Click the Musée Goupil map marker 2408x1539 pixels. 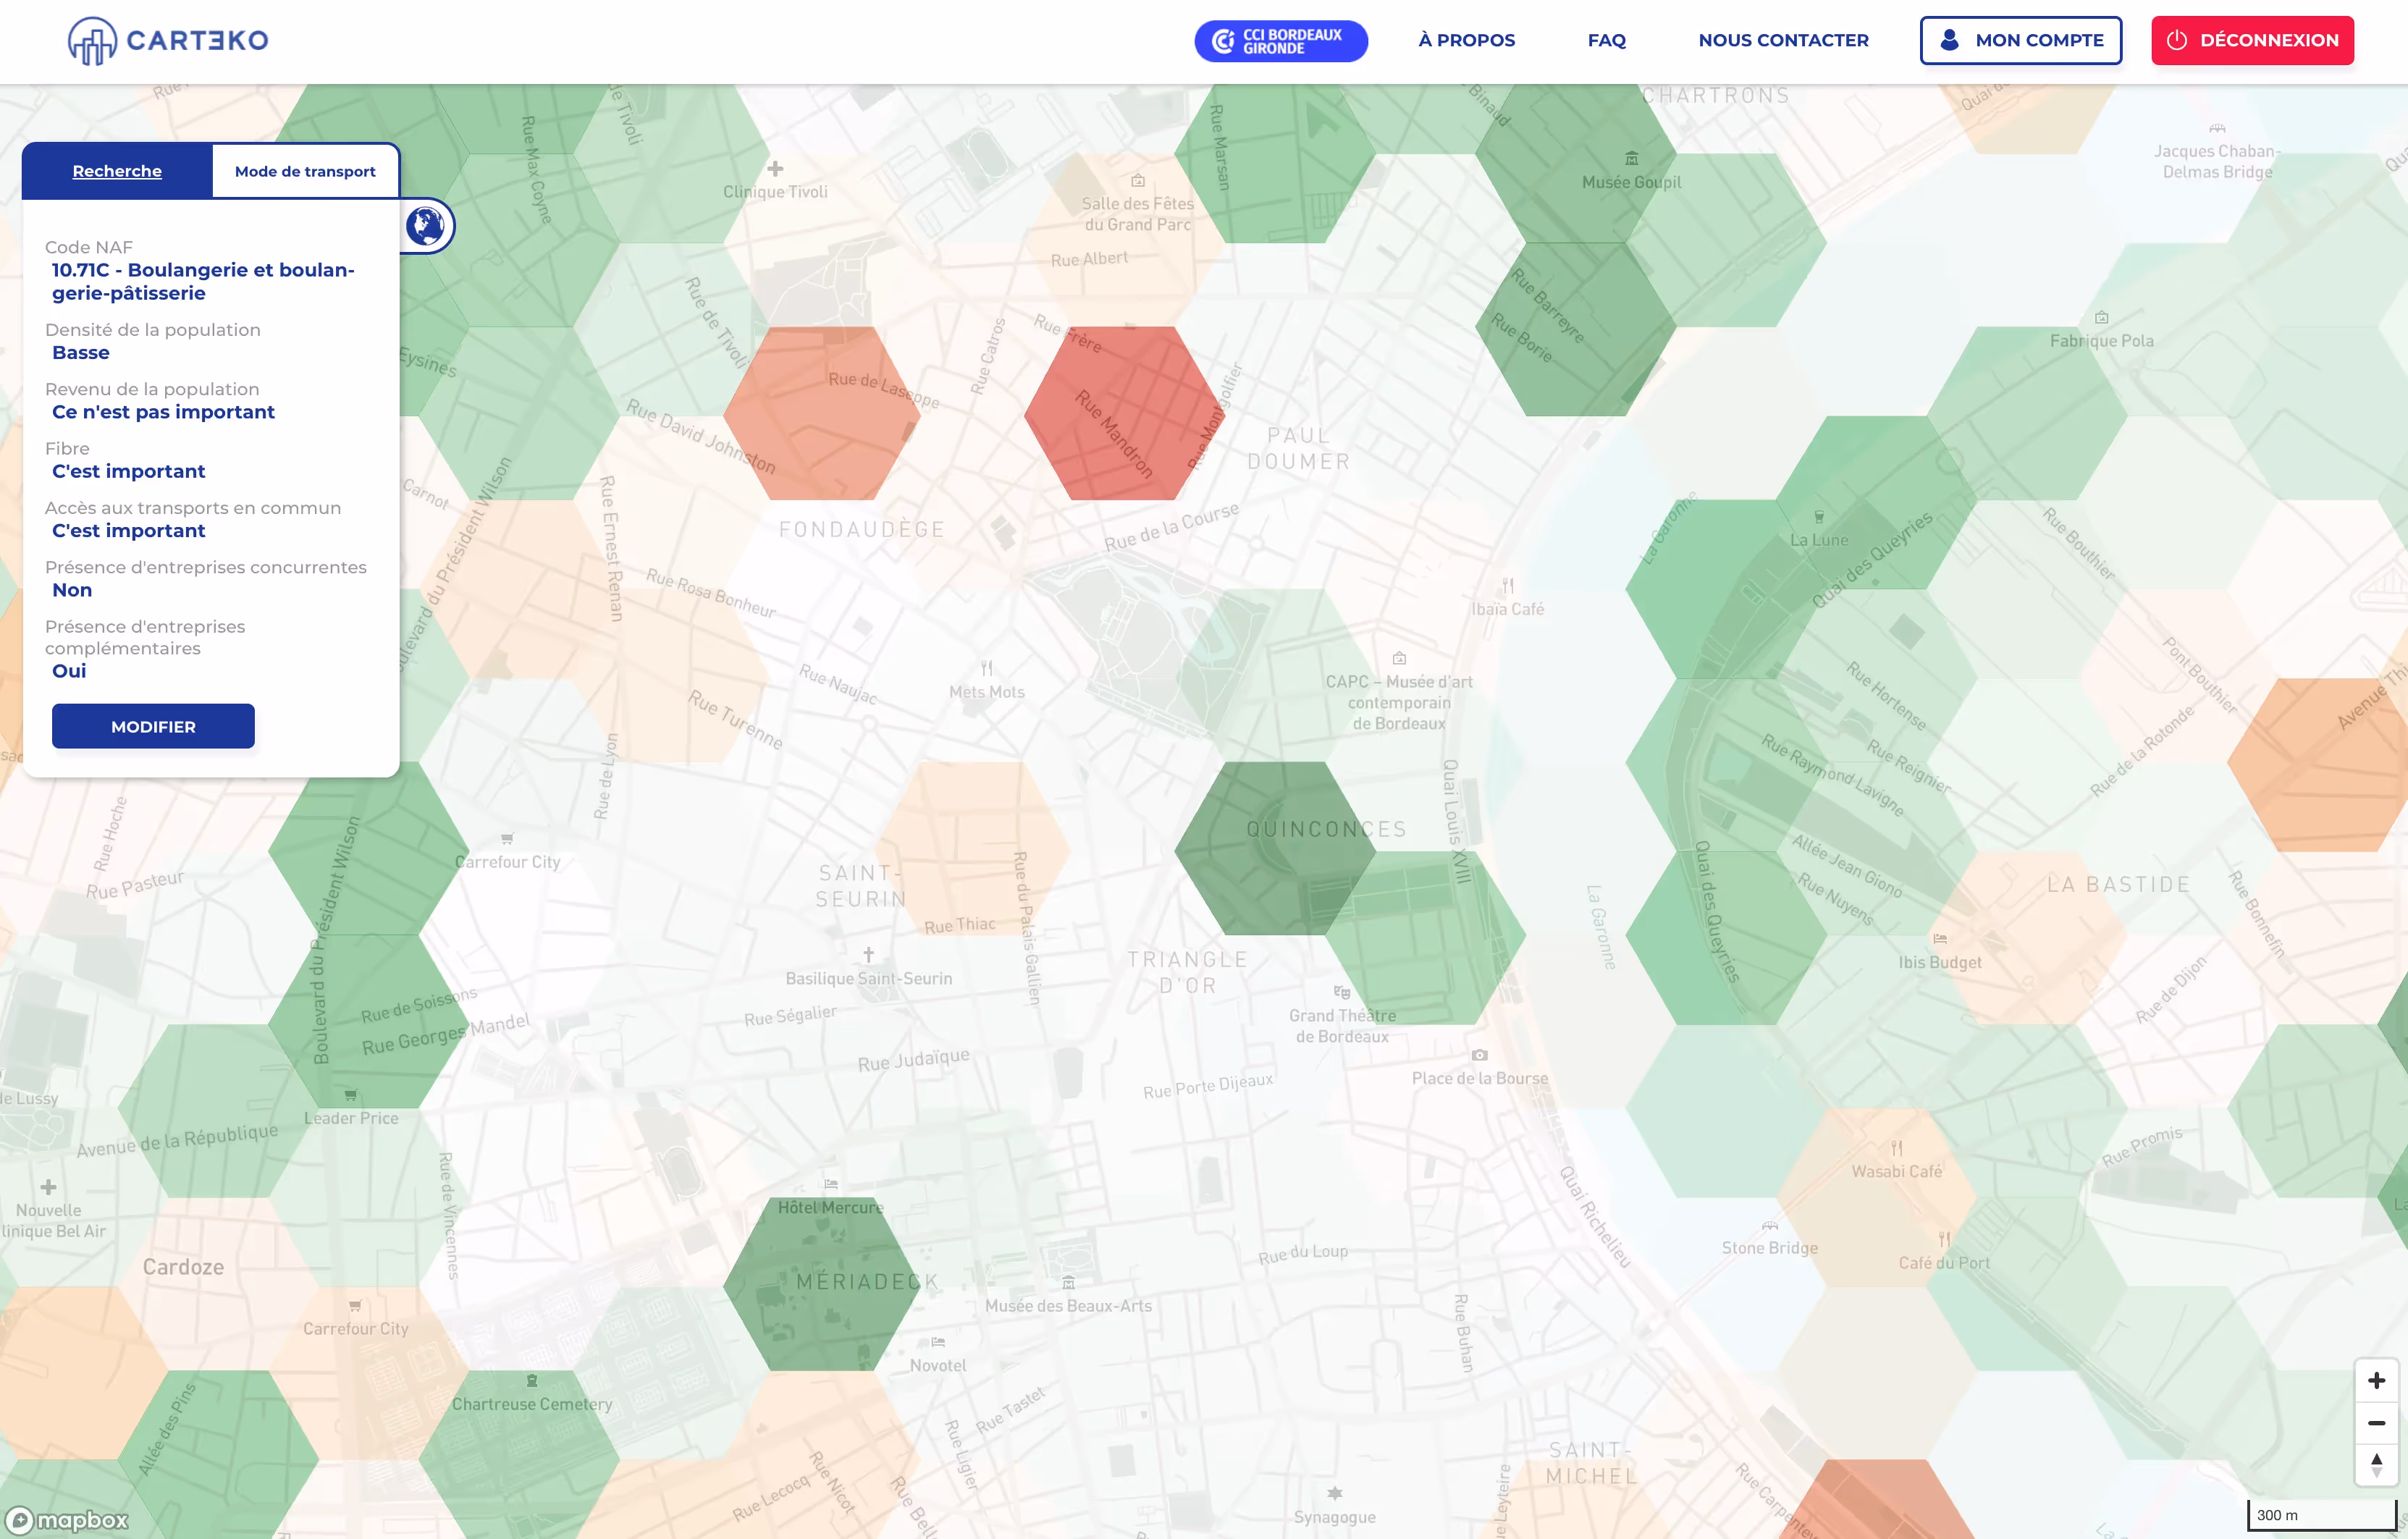(x=1631, y=159)
